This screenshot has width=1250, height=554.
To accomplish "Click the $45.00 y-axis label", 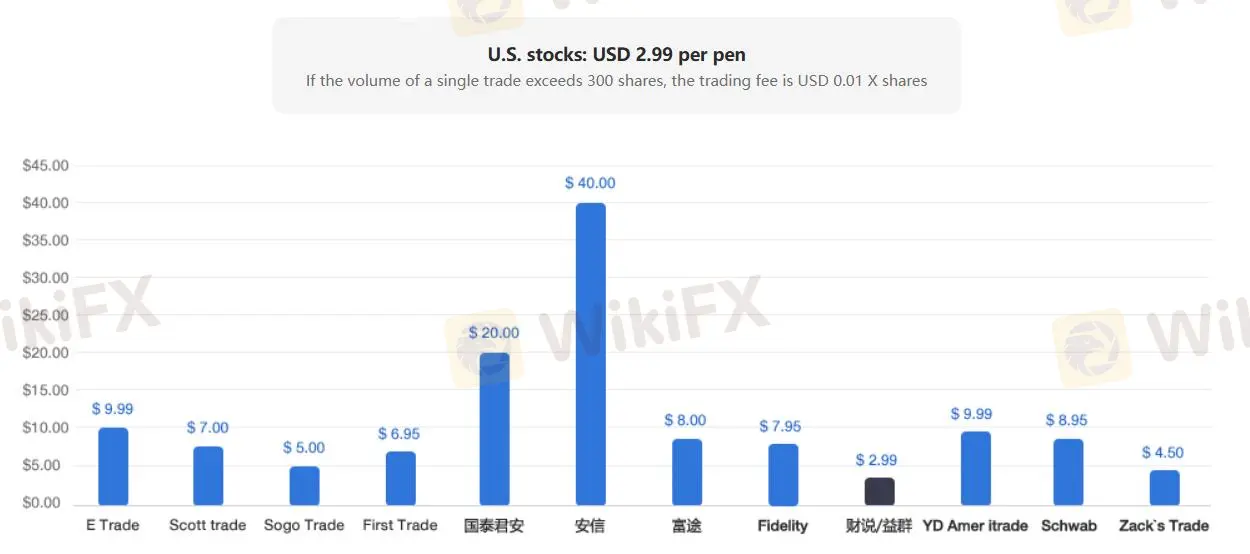I will tap(45, 165).
